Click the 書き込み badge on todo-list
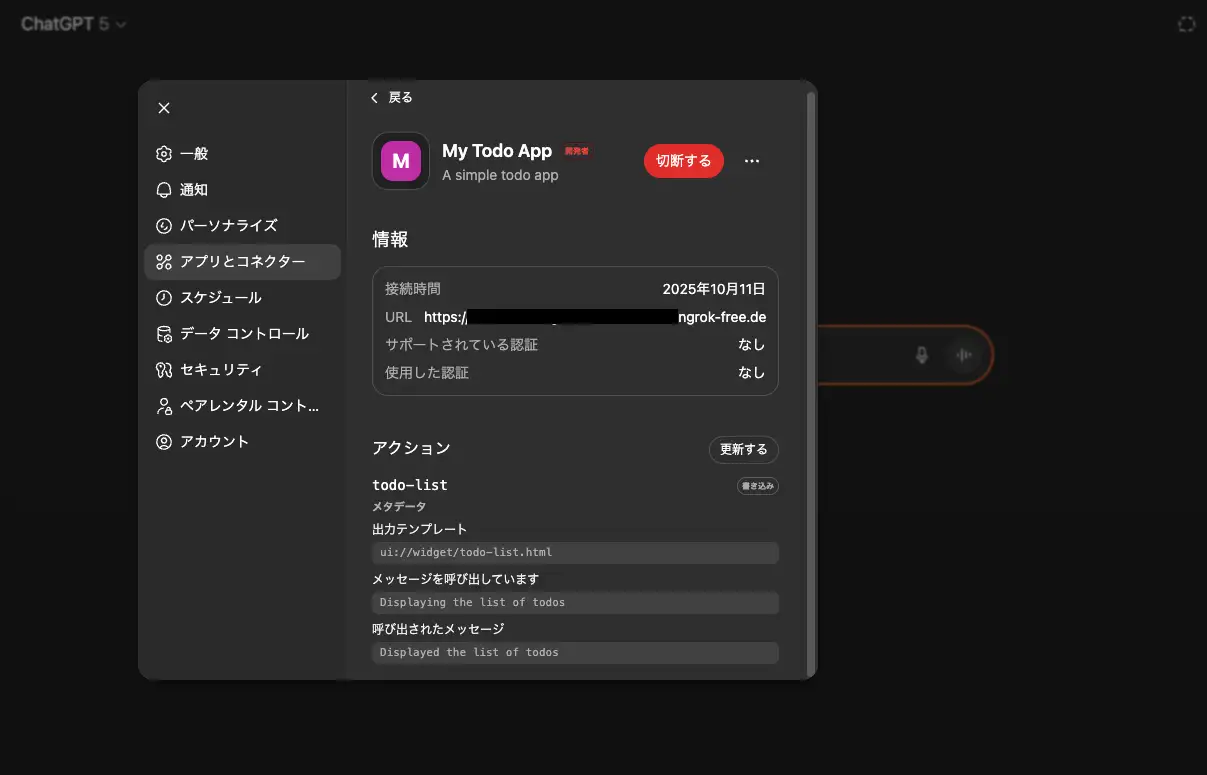 tap(758, 486)
